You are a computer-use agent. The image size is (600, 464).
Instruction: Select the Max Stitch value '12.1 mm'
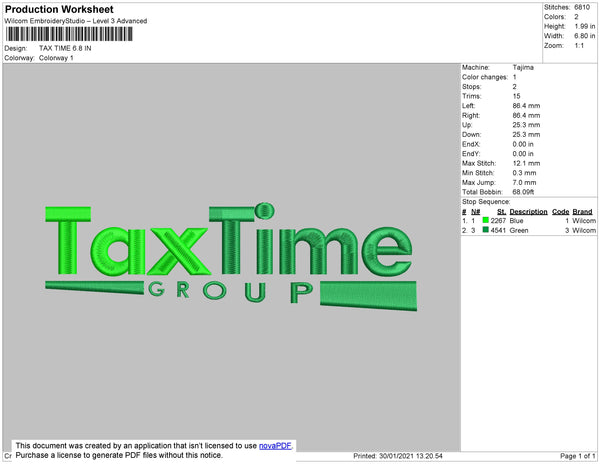point(526,163)
